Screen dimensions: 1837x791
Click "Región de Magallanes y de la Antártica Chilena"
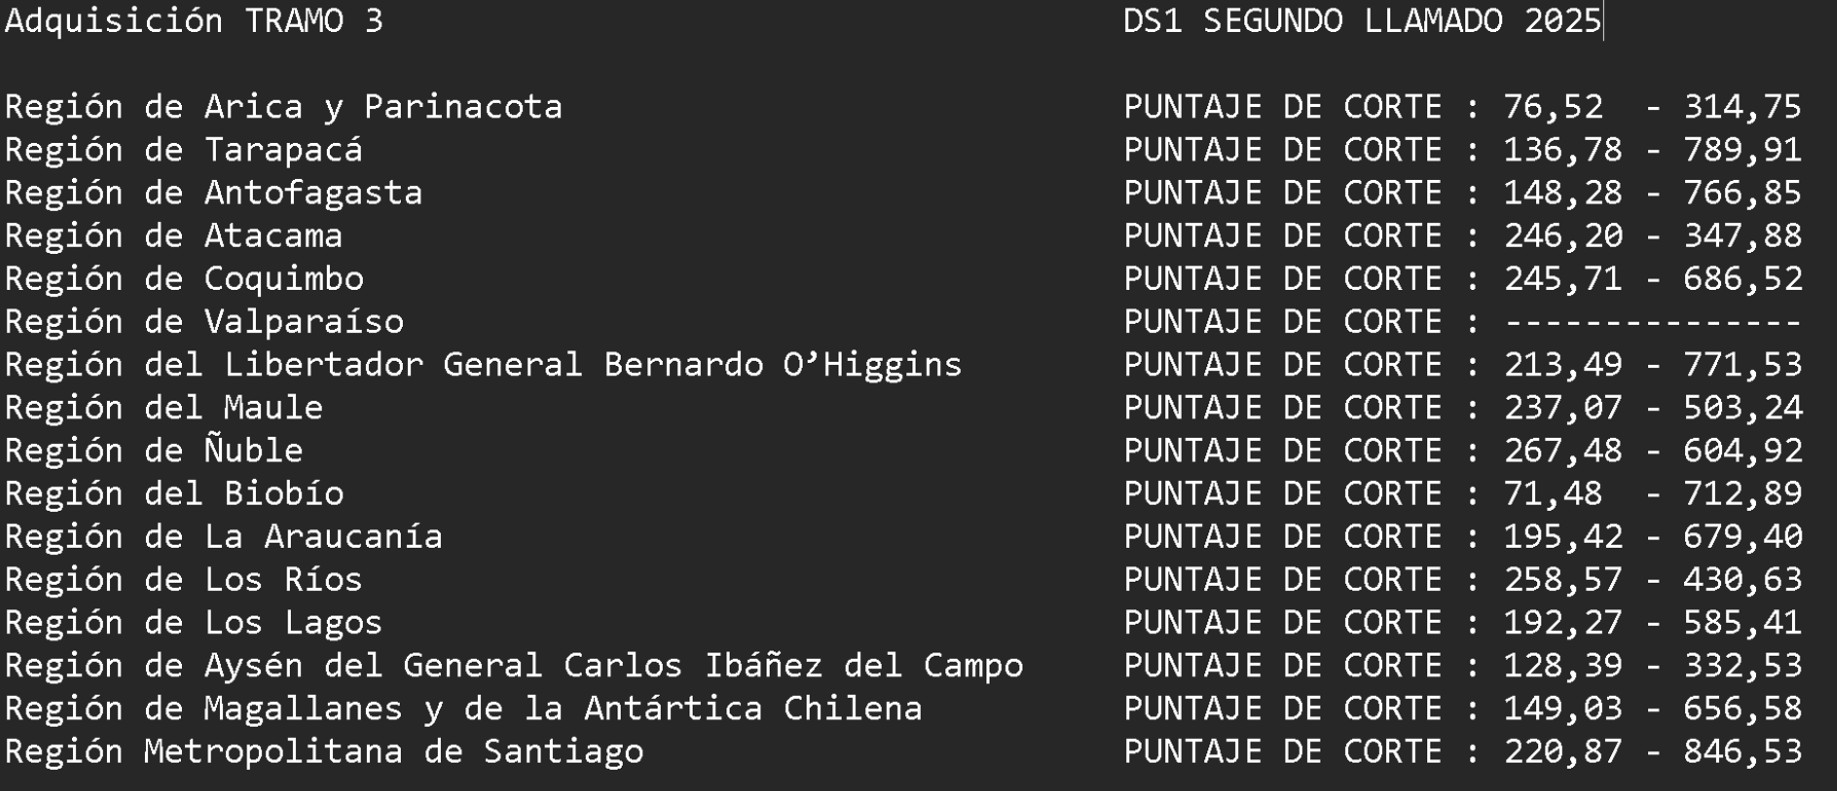pyautogui.click(x=463, y=709)
